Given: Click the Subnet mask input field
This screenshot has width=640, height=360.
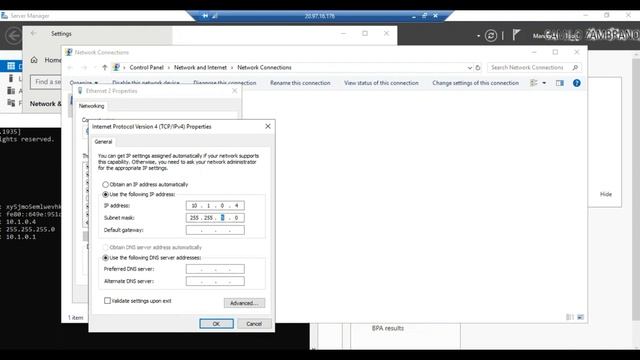Looking at the screenshot, I should pyautogui.click(x=215, y=218).
